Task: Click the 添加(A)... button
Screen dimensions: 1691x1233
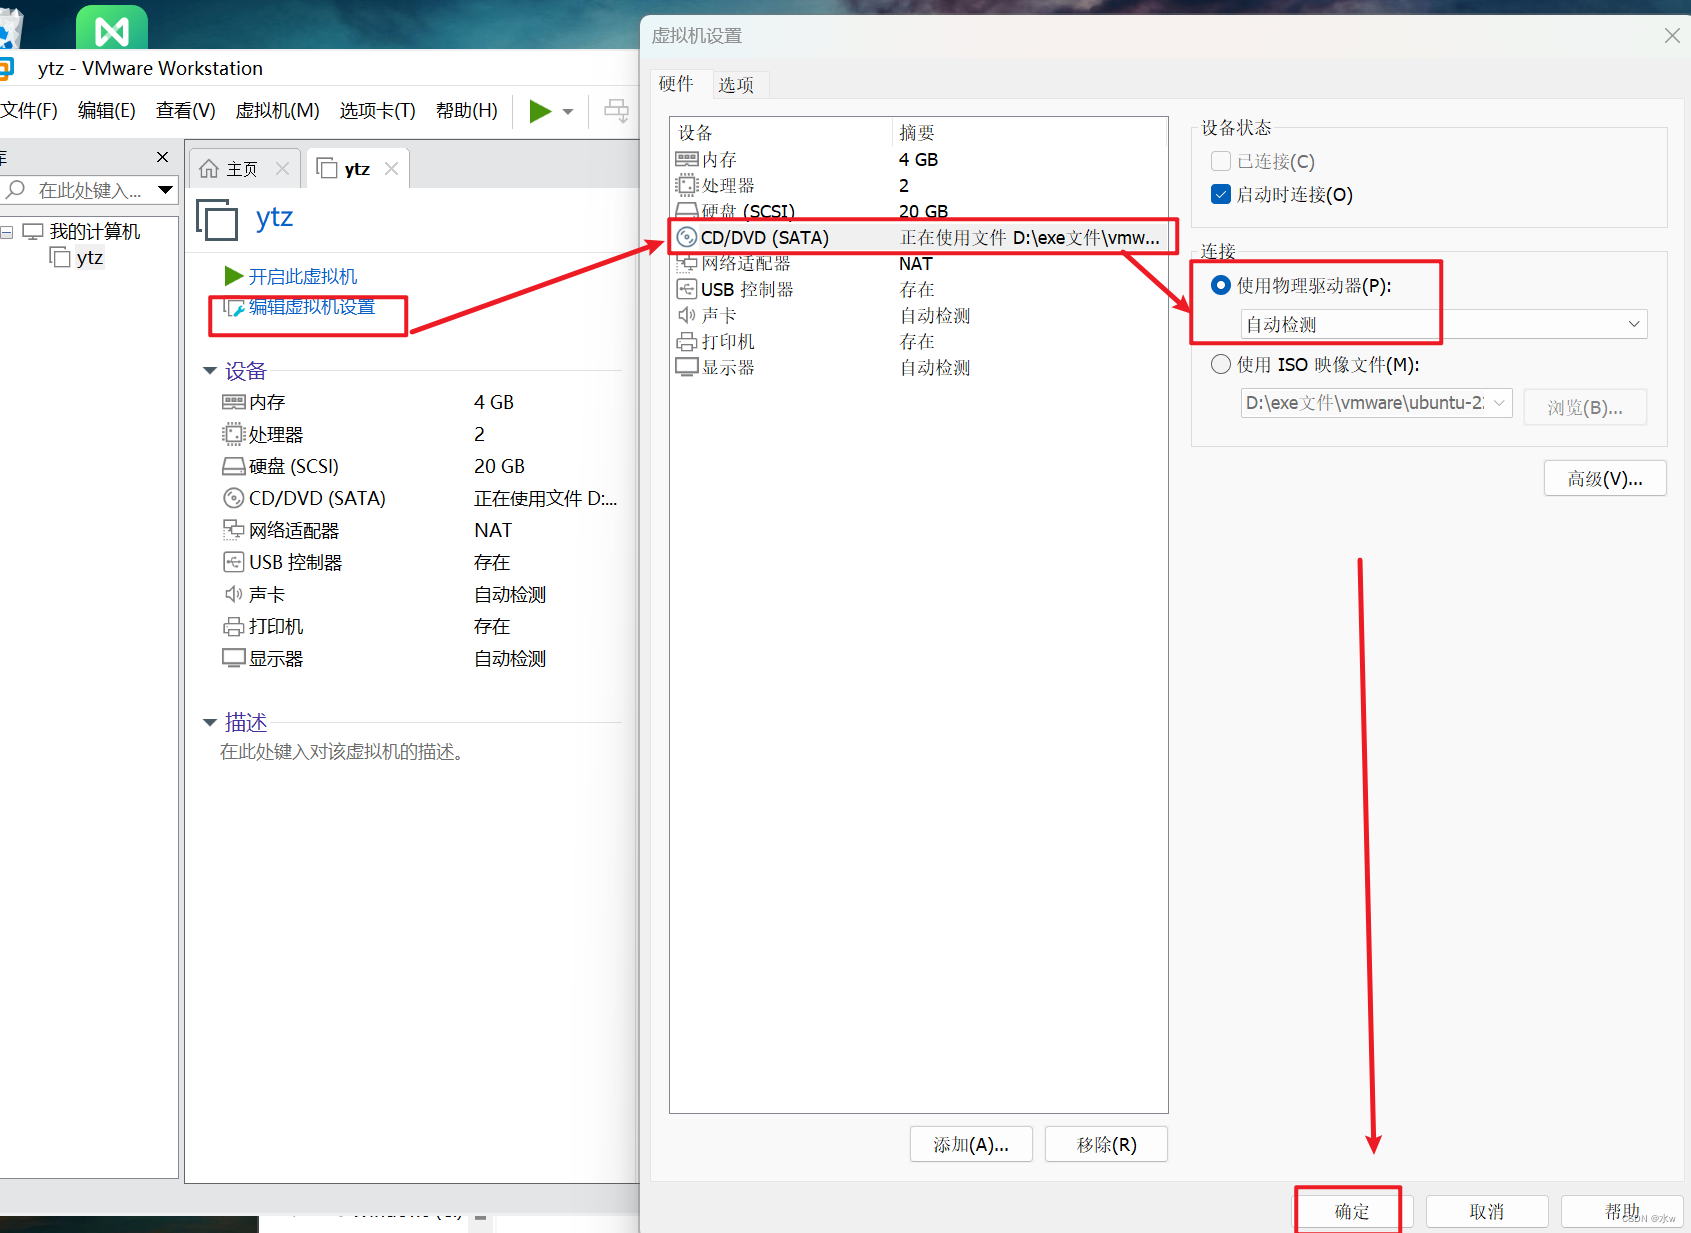Action: coord(971,1144)
